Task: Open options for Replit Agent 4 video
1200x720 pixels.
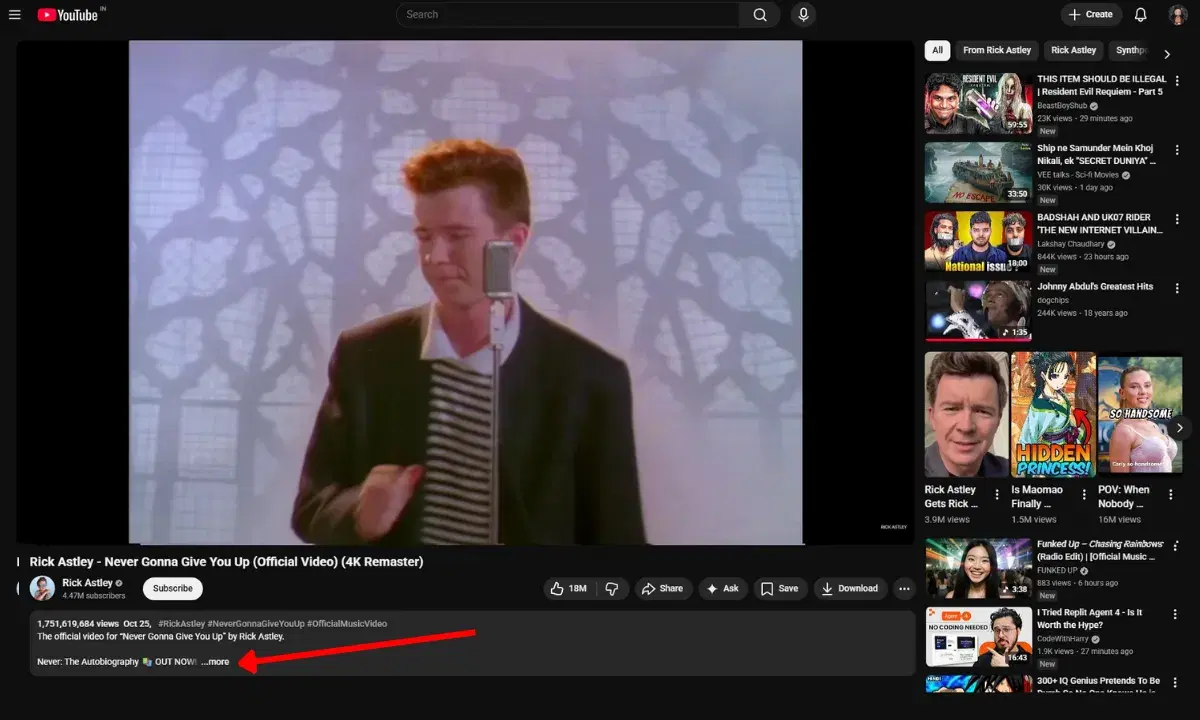Action: (1178, 614)
